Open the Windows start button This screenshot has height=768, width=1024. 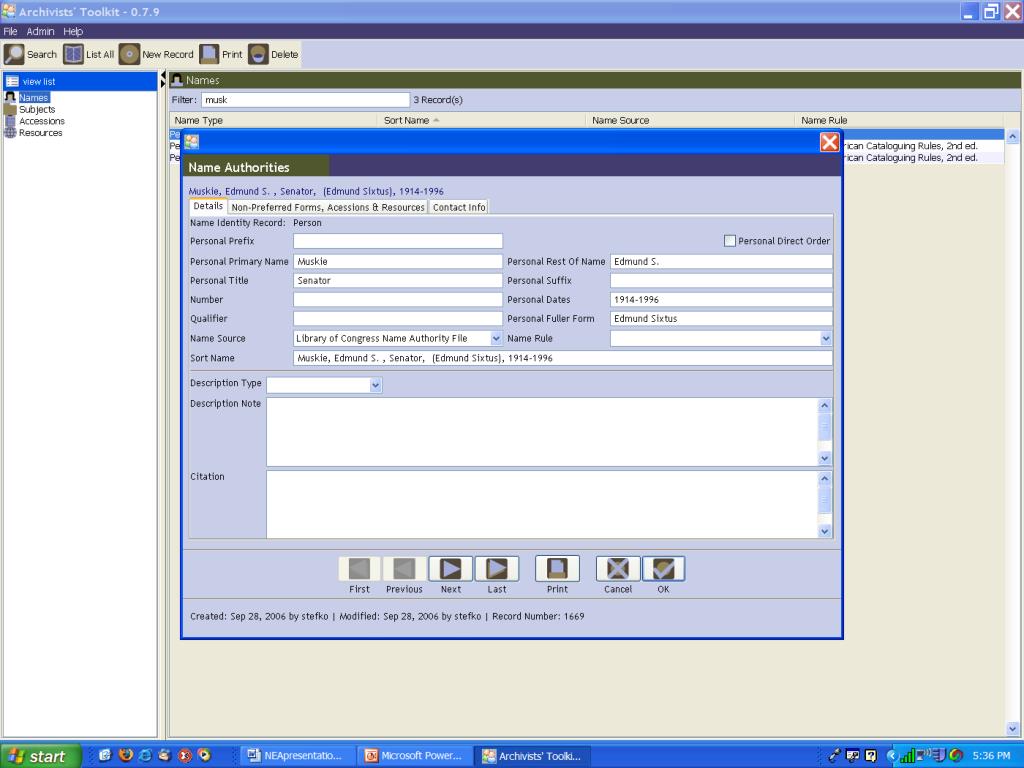(40, 756)
